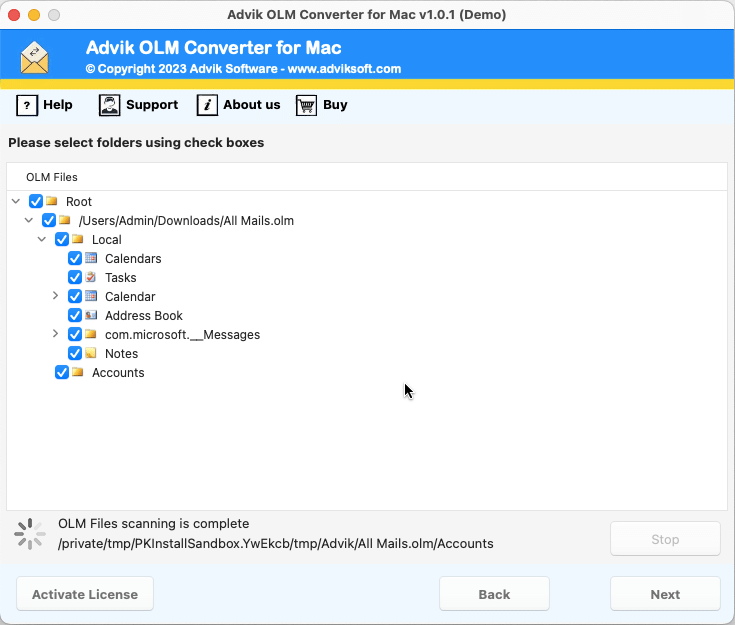The width and height of the screenshot is (735, 625).
Task: Go back with the Back button
Action: tap(494, 594)
